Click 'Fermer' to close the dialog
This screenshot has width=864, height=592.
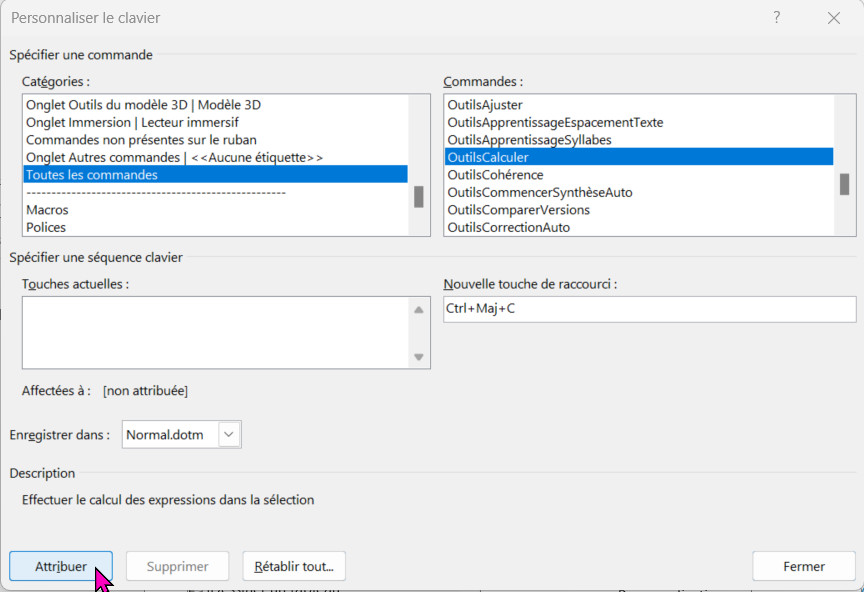click(x=804, y=566)
